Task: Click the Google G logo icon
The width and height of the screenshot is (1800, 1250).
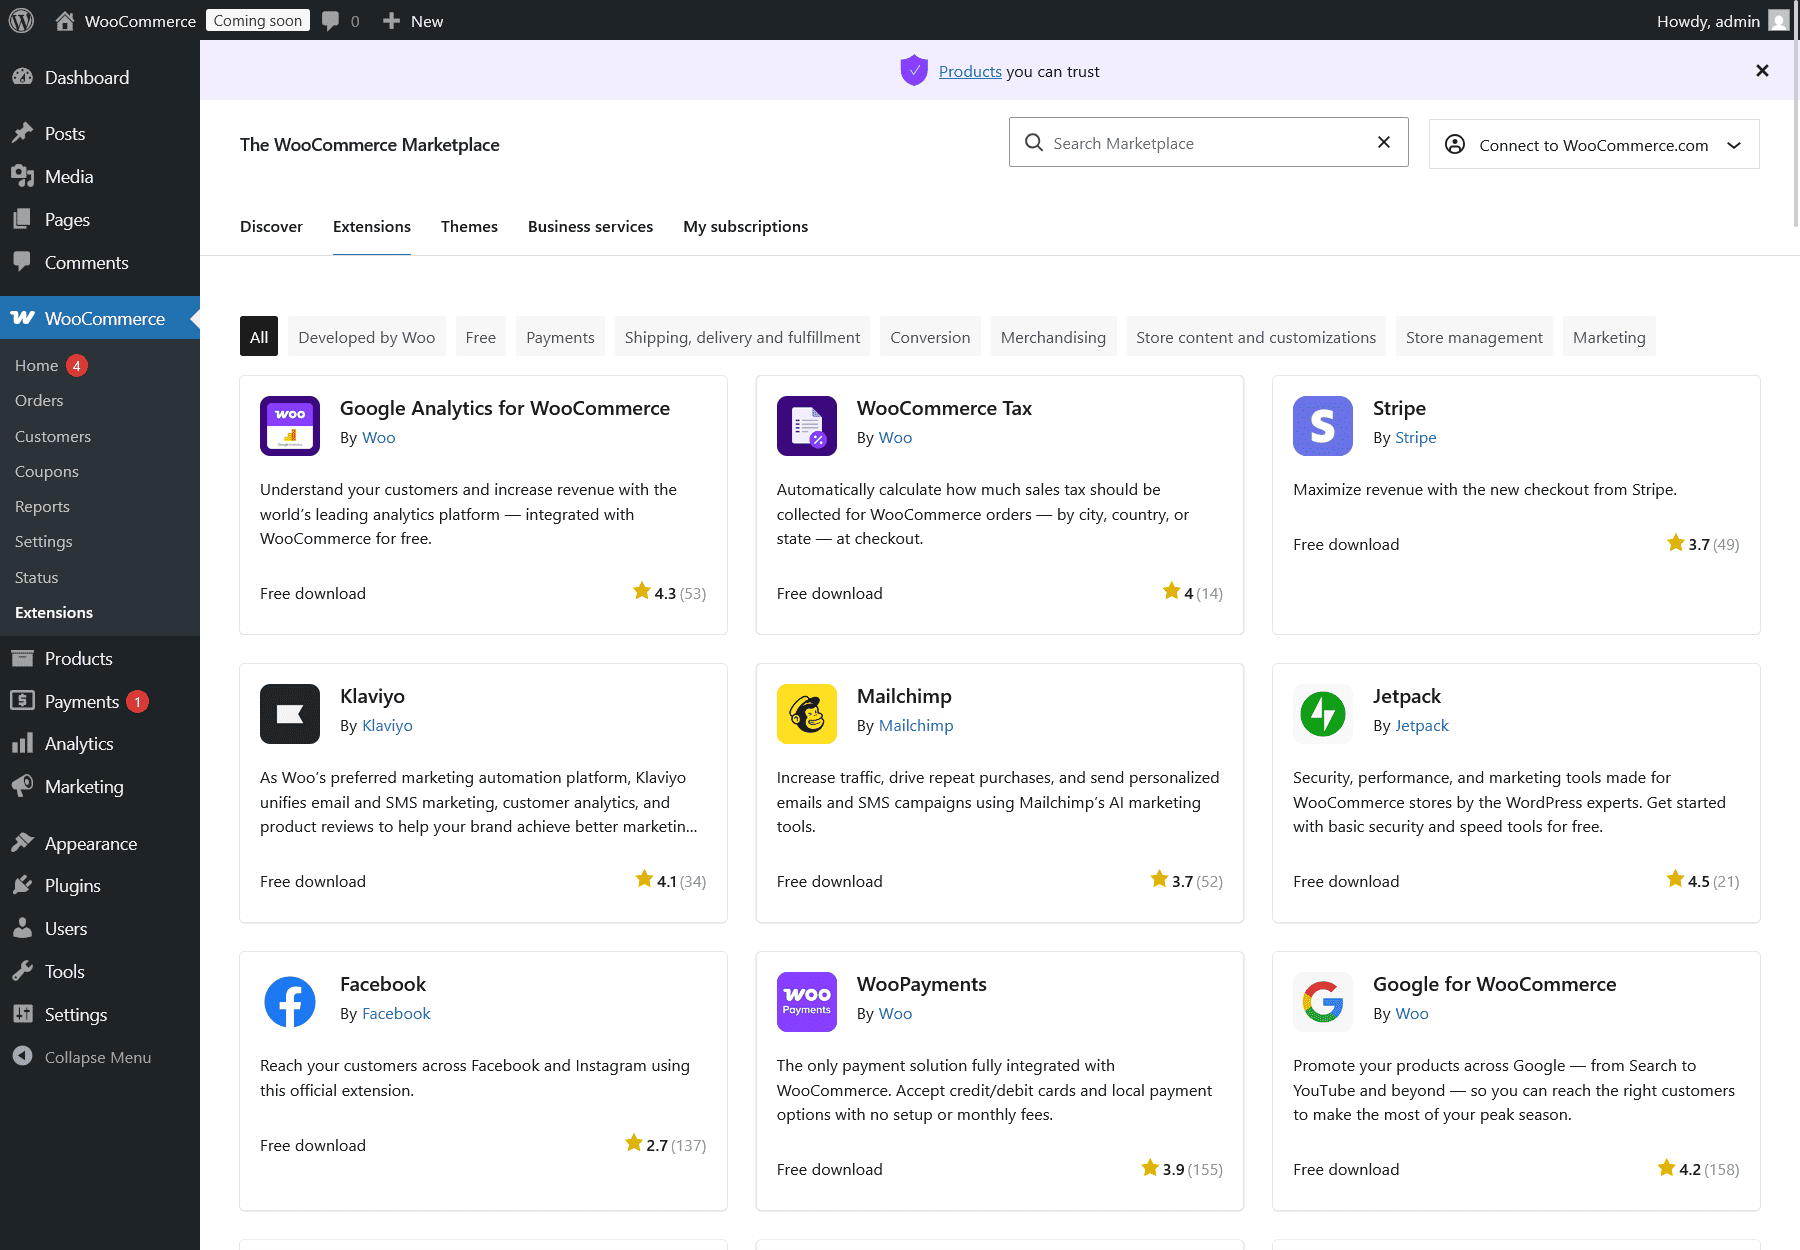Action: pyautogui.click(x=1322, y=1002)
